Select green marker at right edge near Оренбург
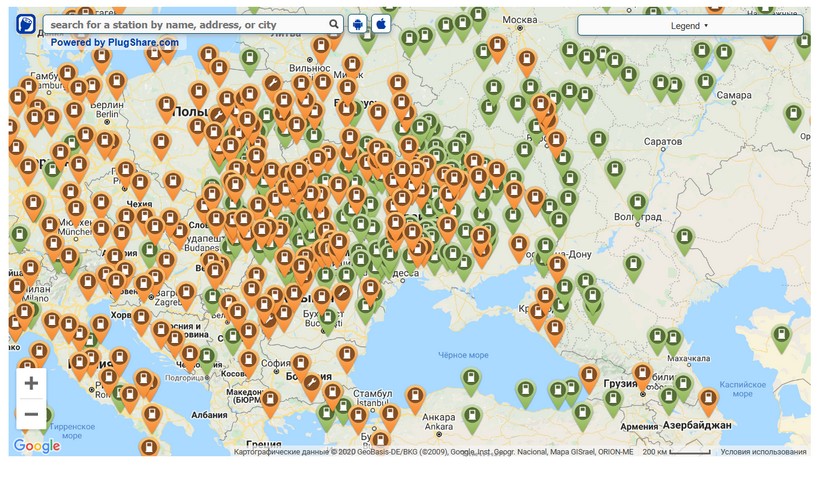Viewport: 823px width, 487px height. point(793,117)
